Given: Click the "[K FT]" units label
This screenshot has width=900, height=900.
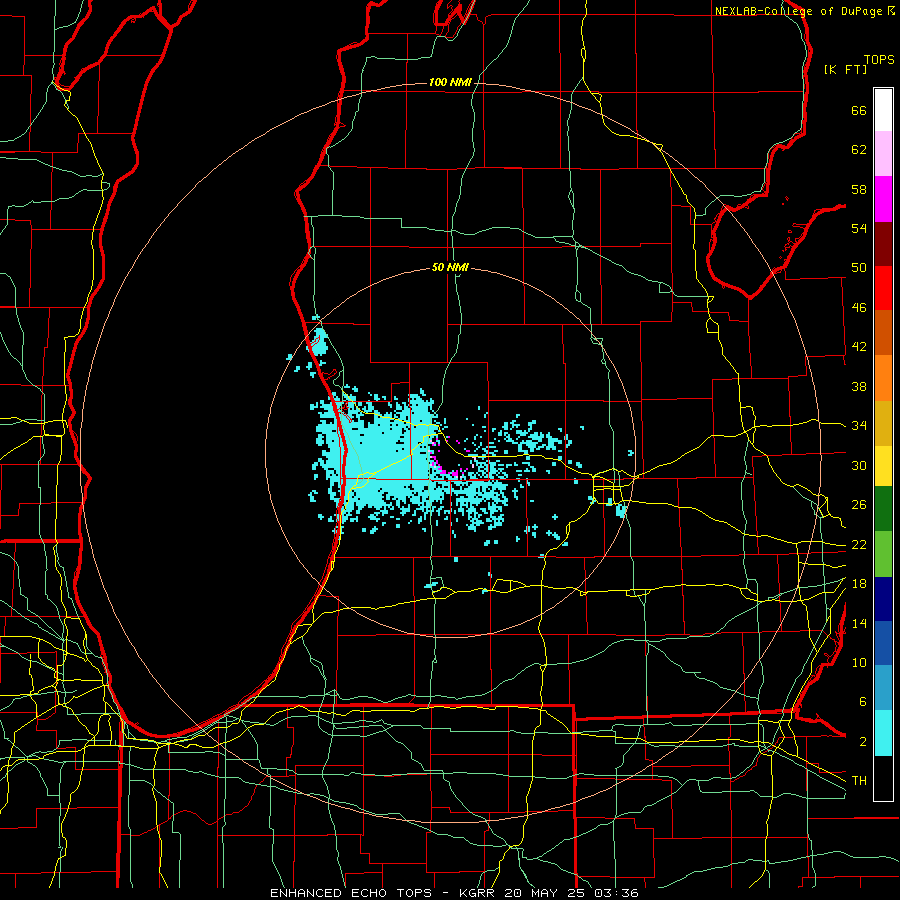Looking at the screenshot, I should coord(845,69).
